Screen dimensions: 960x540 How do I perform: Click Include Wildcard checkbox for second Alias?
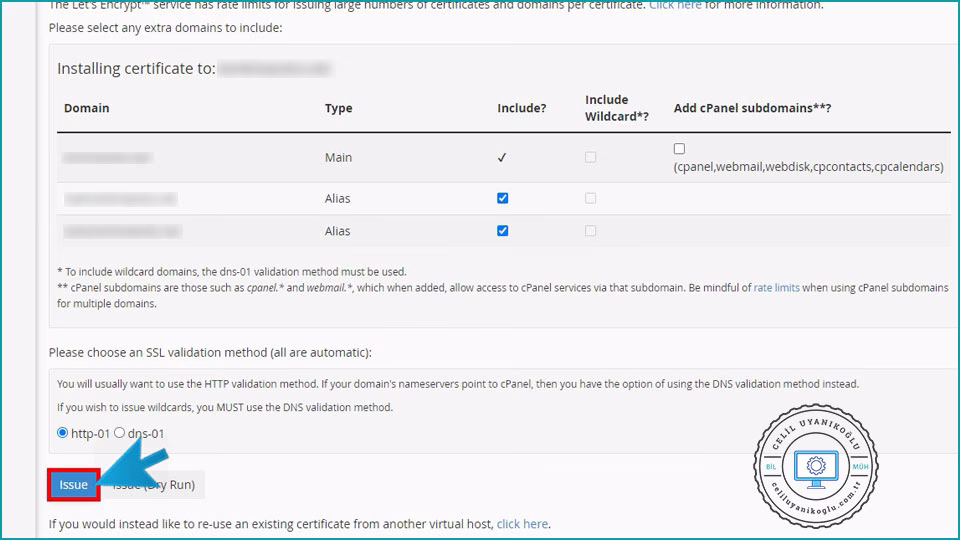(x=590, y=230)
